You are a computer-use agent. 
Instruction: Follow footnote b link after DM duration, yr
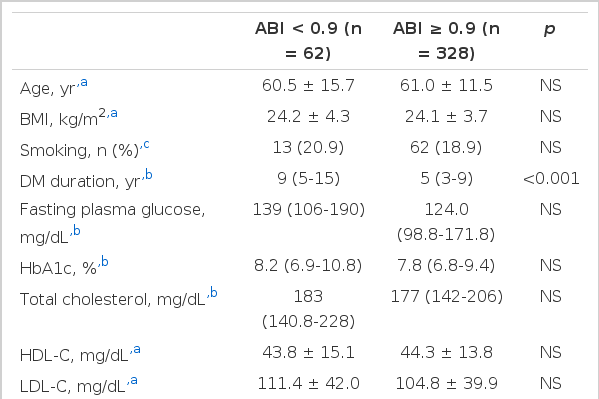(x=149, y=175)
